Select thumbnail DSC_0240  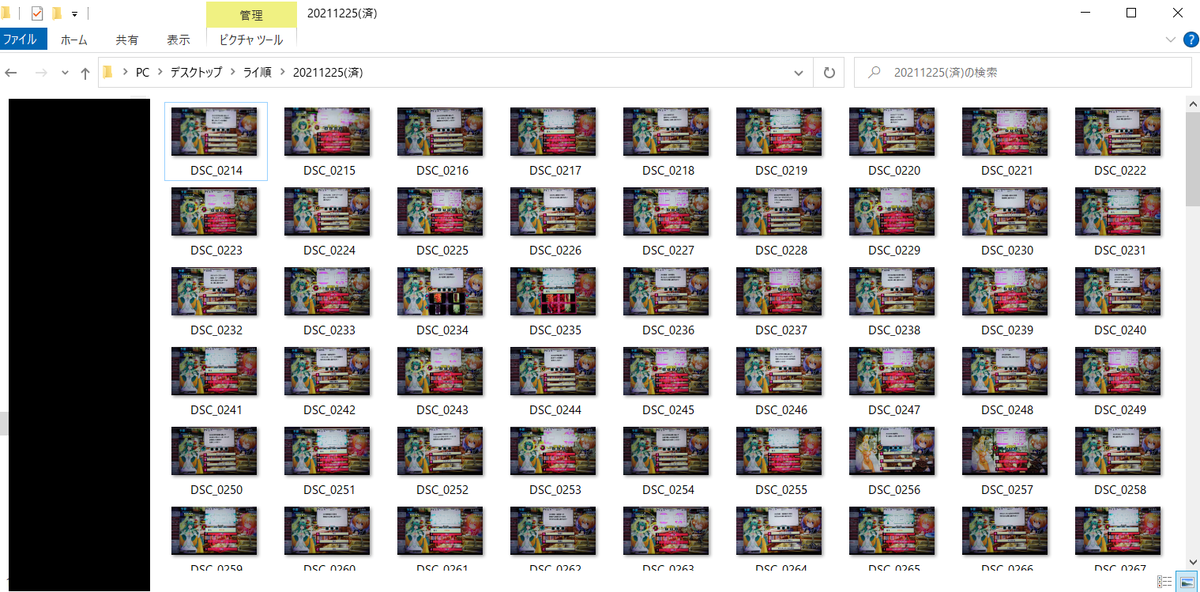click(x=1119, y=292)
